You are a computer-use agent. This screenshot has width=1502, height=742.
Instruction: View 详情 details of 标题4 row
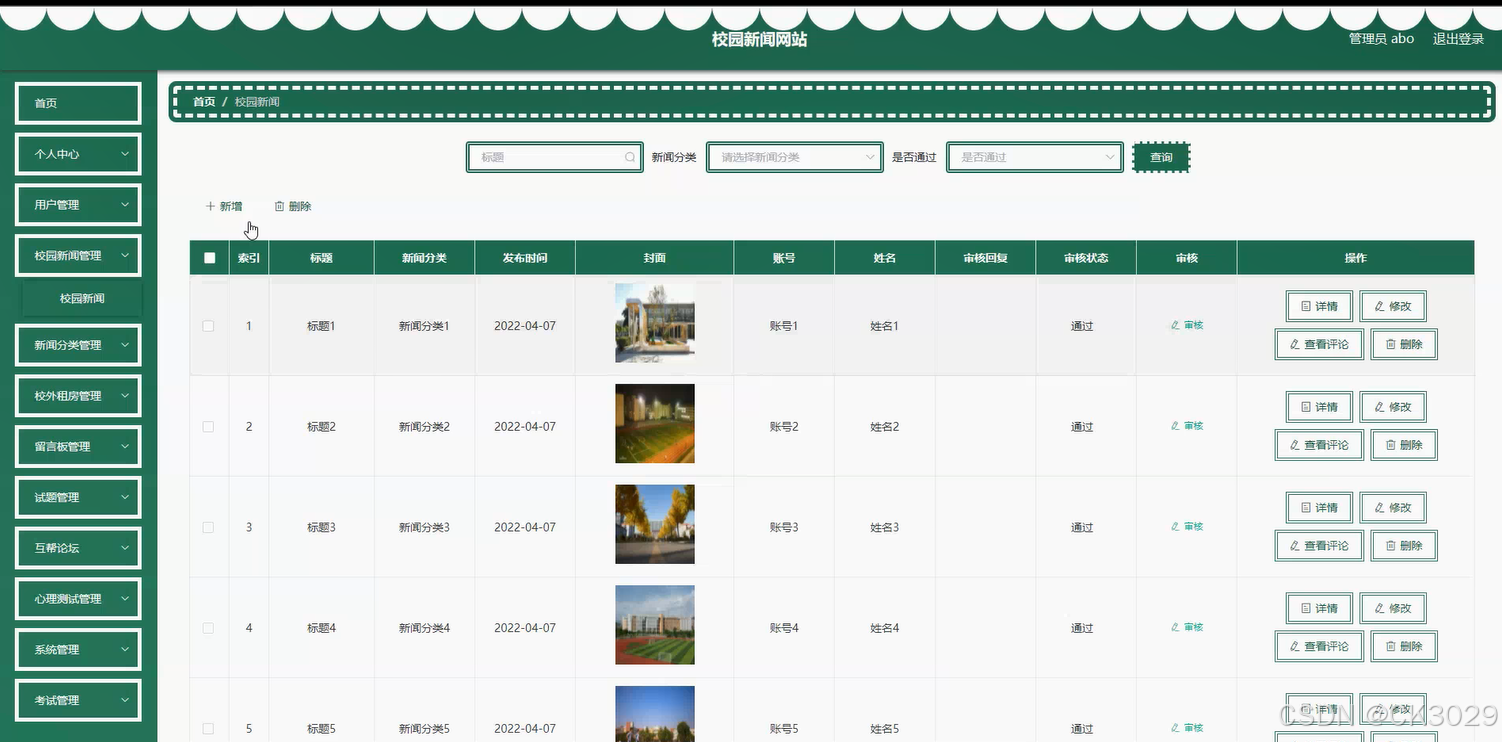coord(1319,608)
